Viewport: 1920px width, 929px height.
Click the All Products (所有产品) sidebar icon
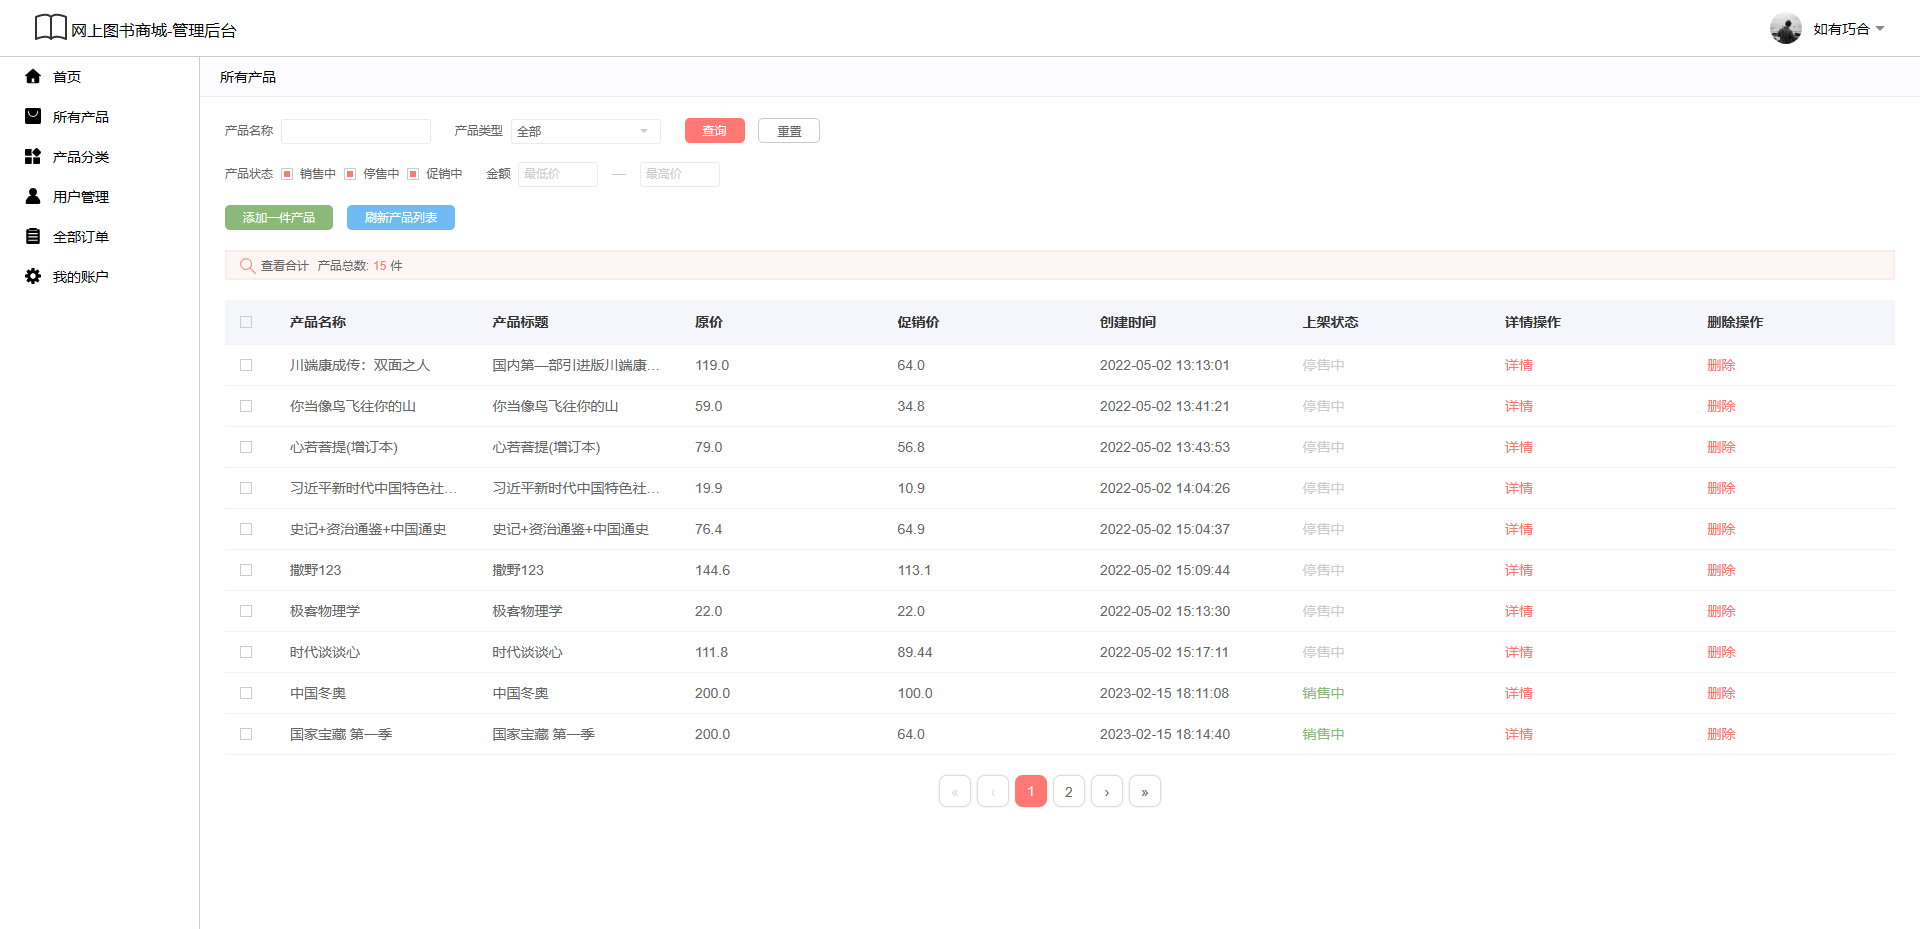[x=33, y=116]
